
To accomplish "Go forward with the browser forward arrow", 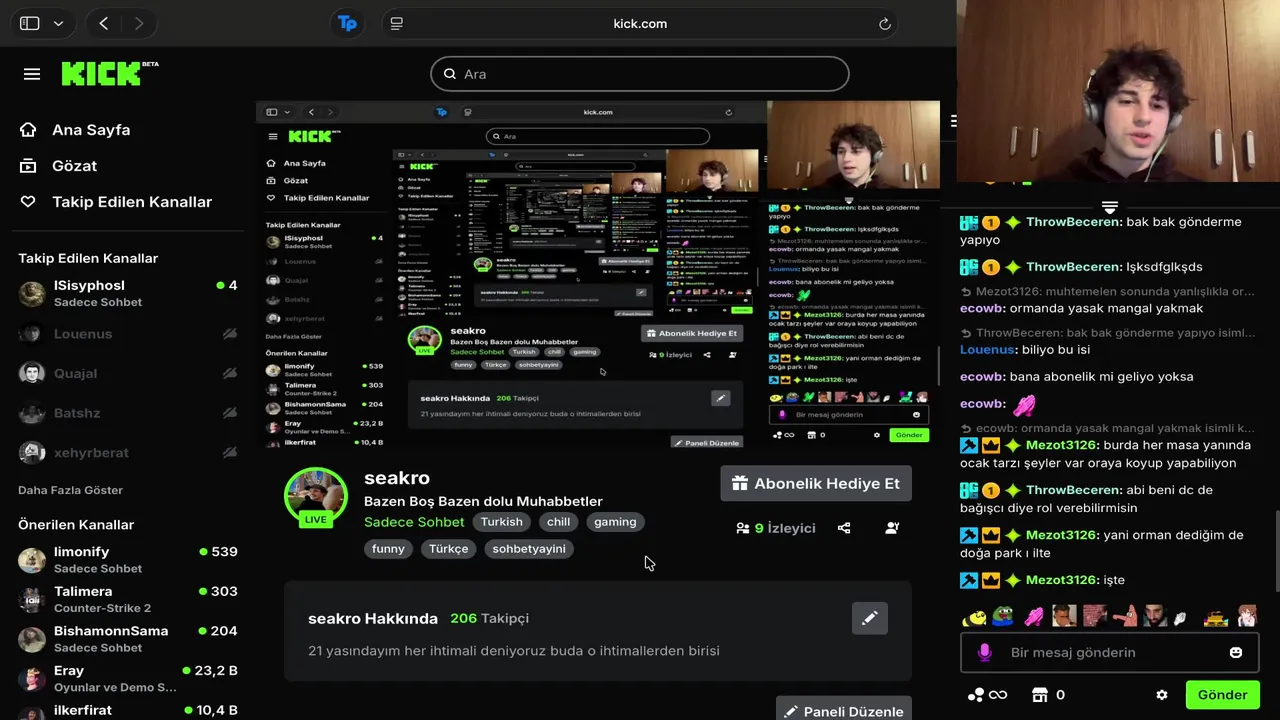I will coord(138,23).
